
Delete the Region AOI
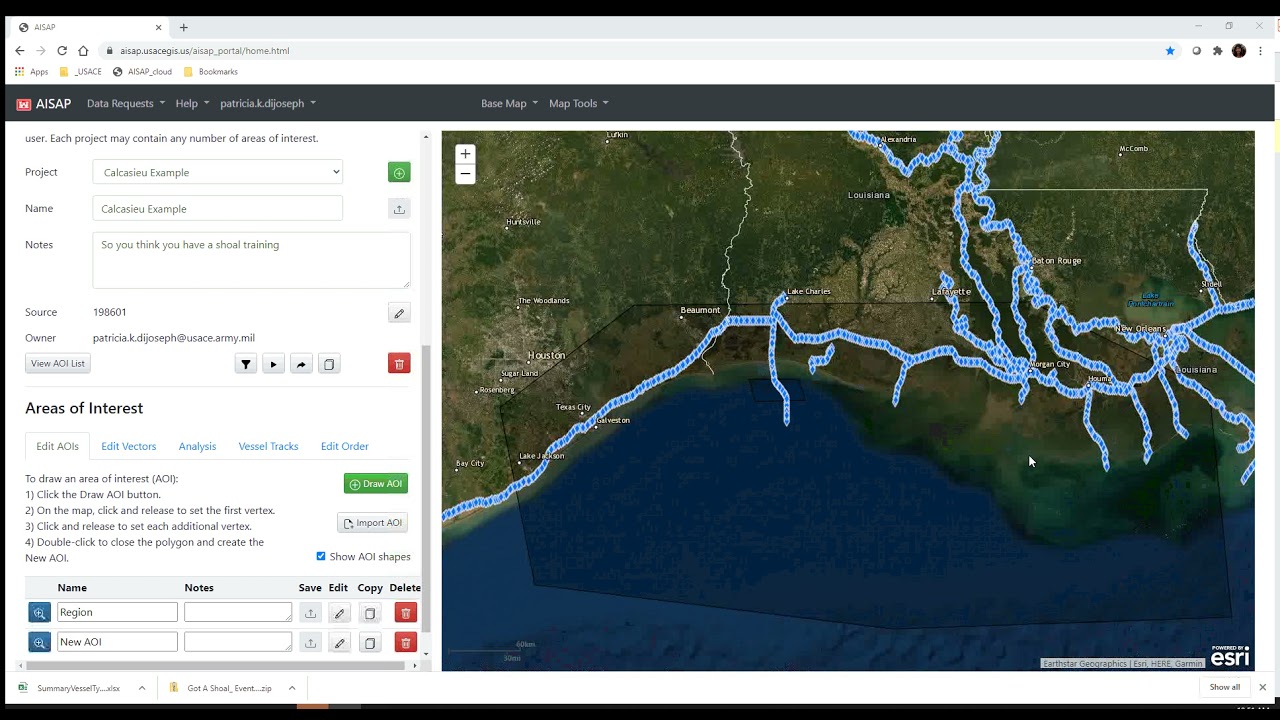click(405, 613)
